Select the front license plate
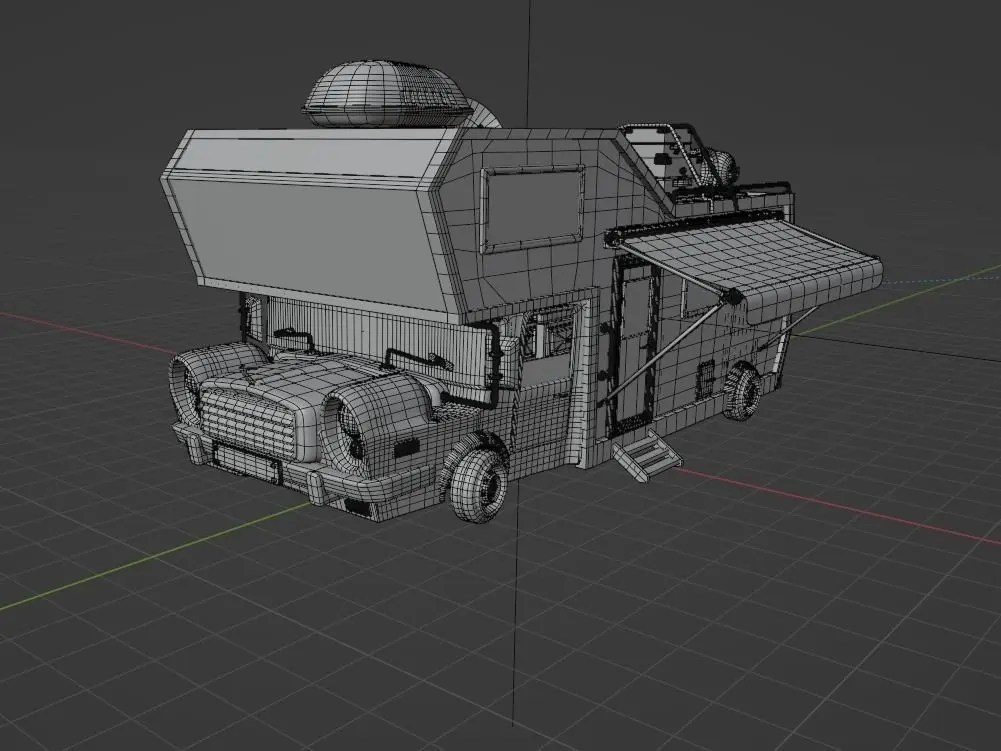Viewport: 1001px width, 751px height. point(247,464)
